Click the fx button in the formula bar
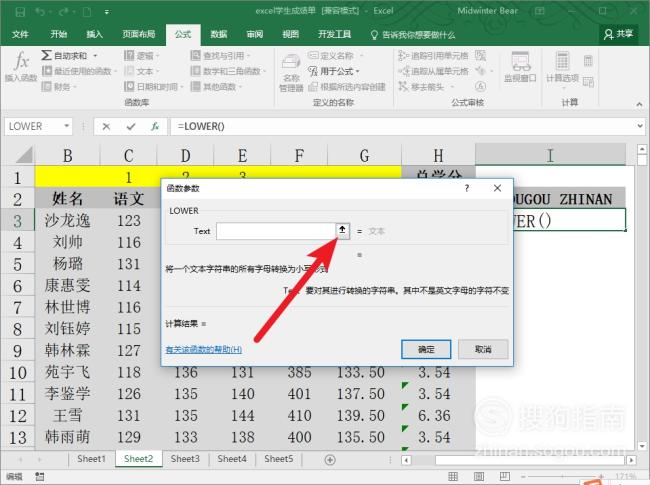 [155, 126]
